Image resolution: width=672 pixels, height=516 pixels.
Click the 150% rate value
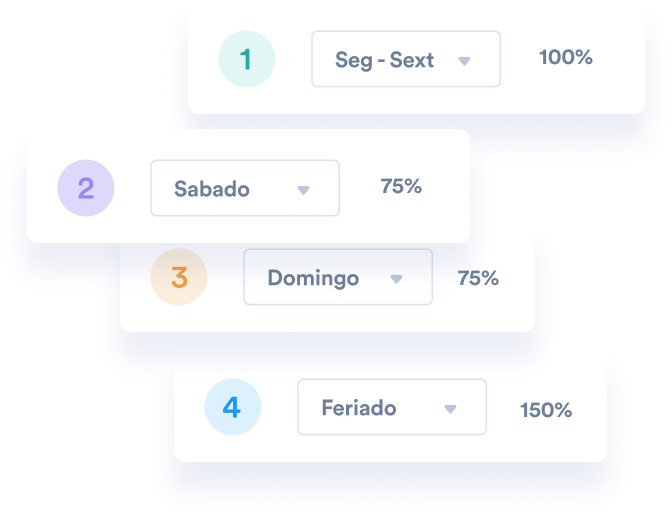545,410
